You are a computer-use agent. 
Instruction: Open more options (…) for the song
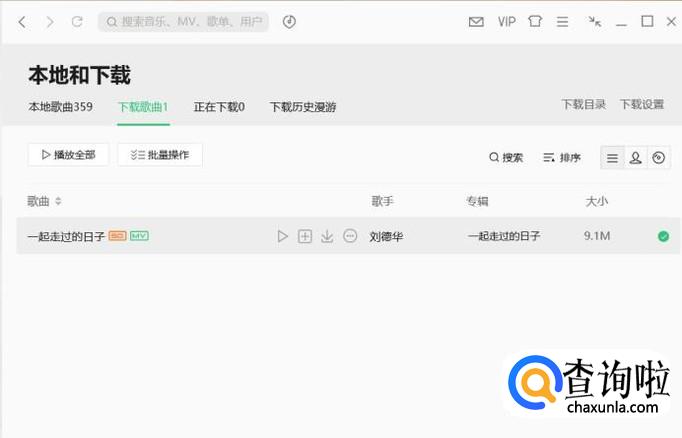[349, 236]
